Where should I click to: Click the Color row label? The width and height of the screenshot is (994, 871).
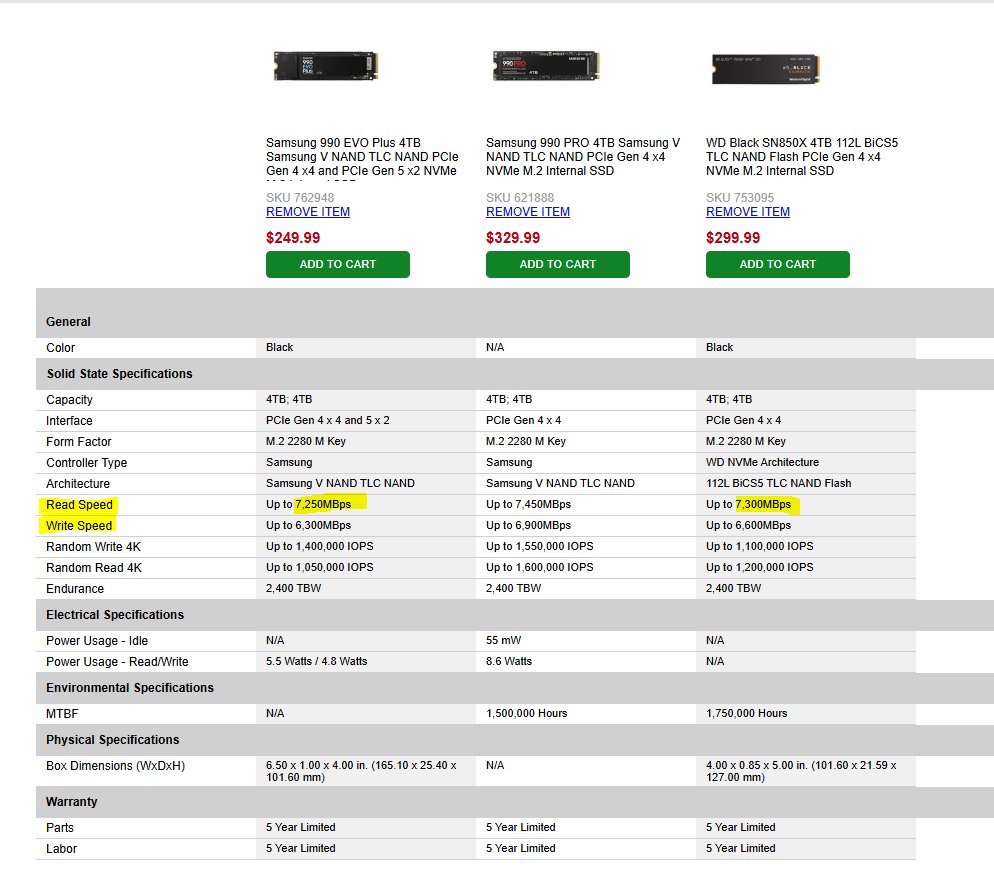[60, 347]
